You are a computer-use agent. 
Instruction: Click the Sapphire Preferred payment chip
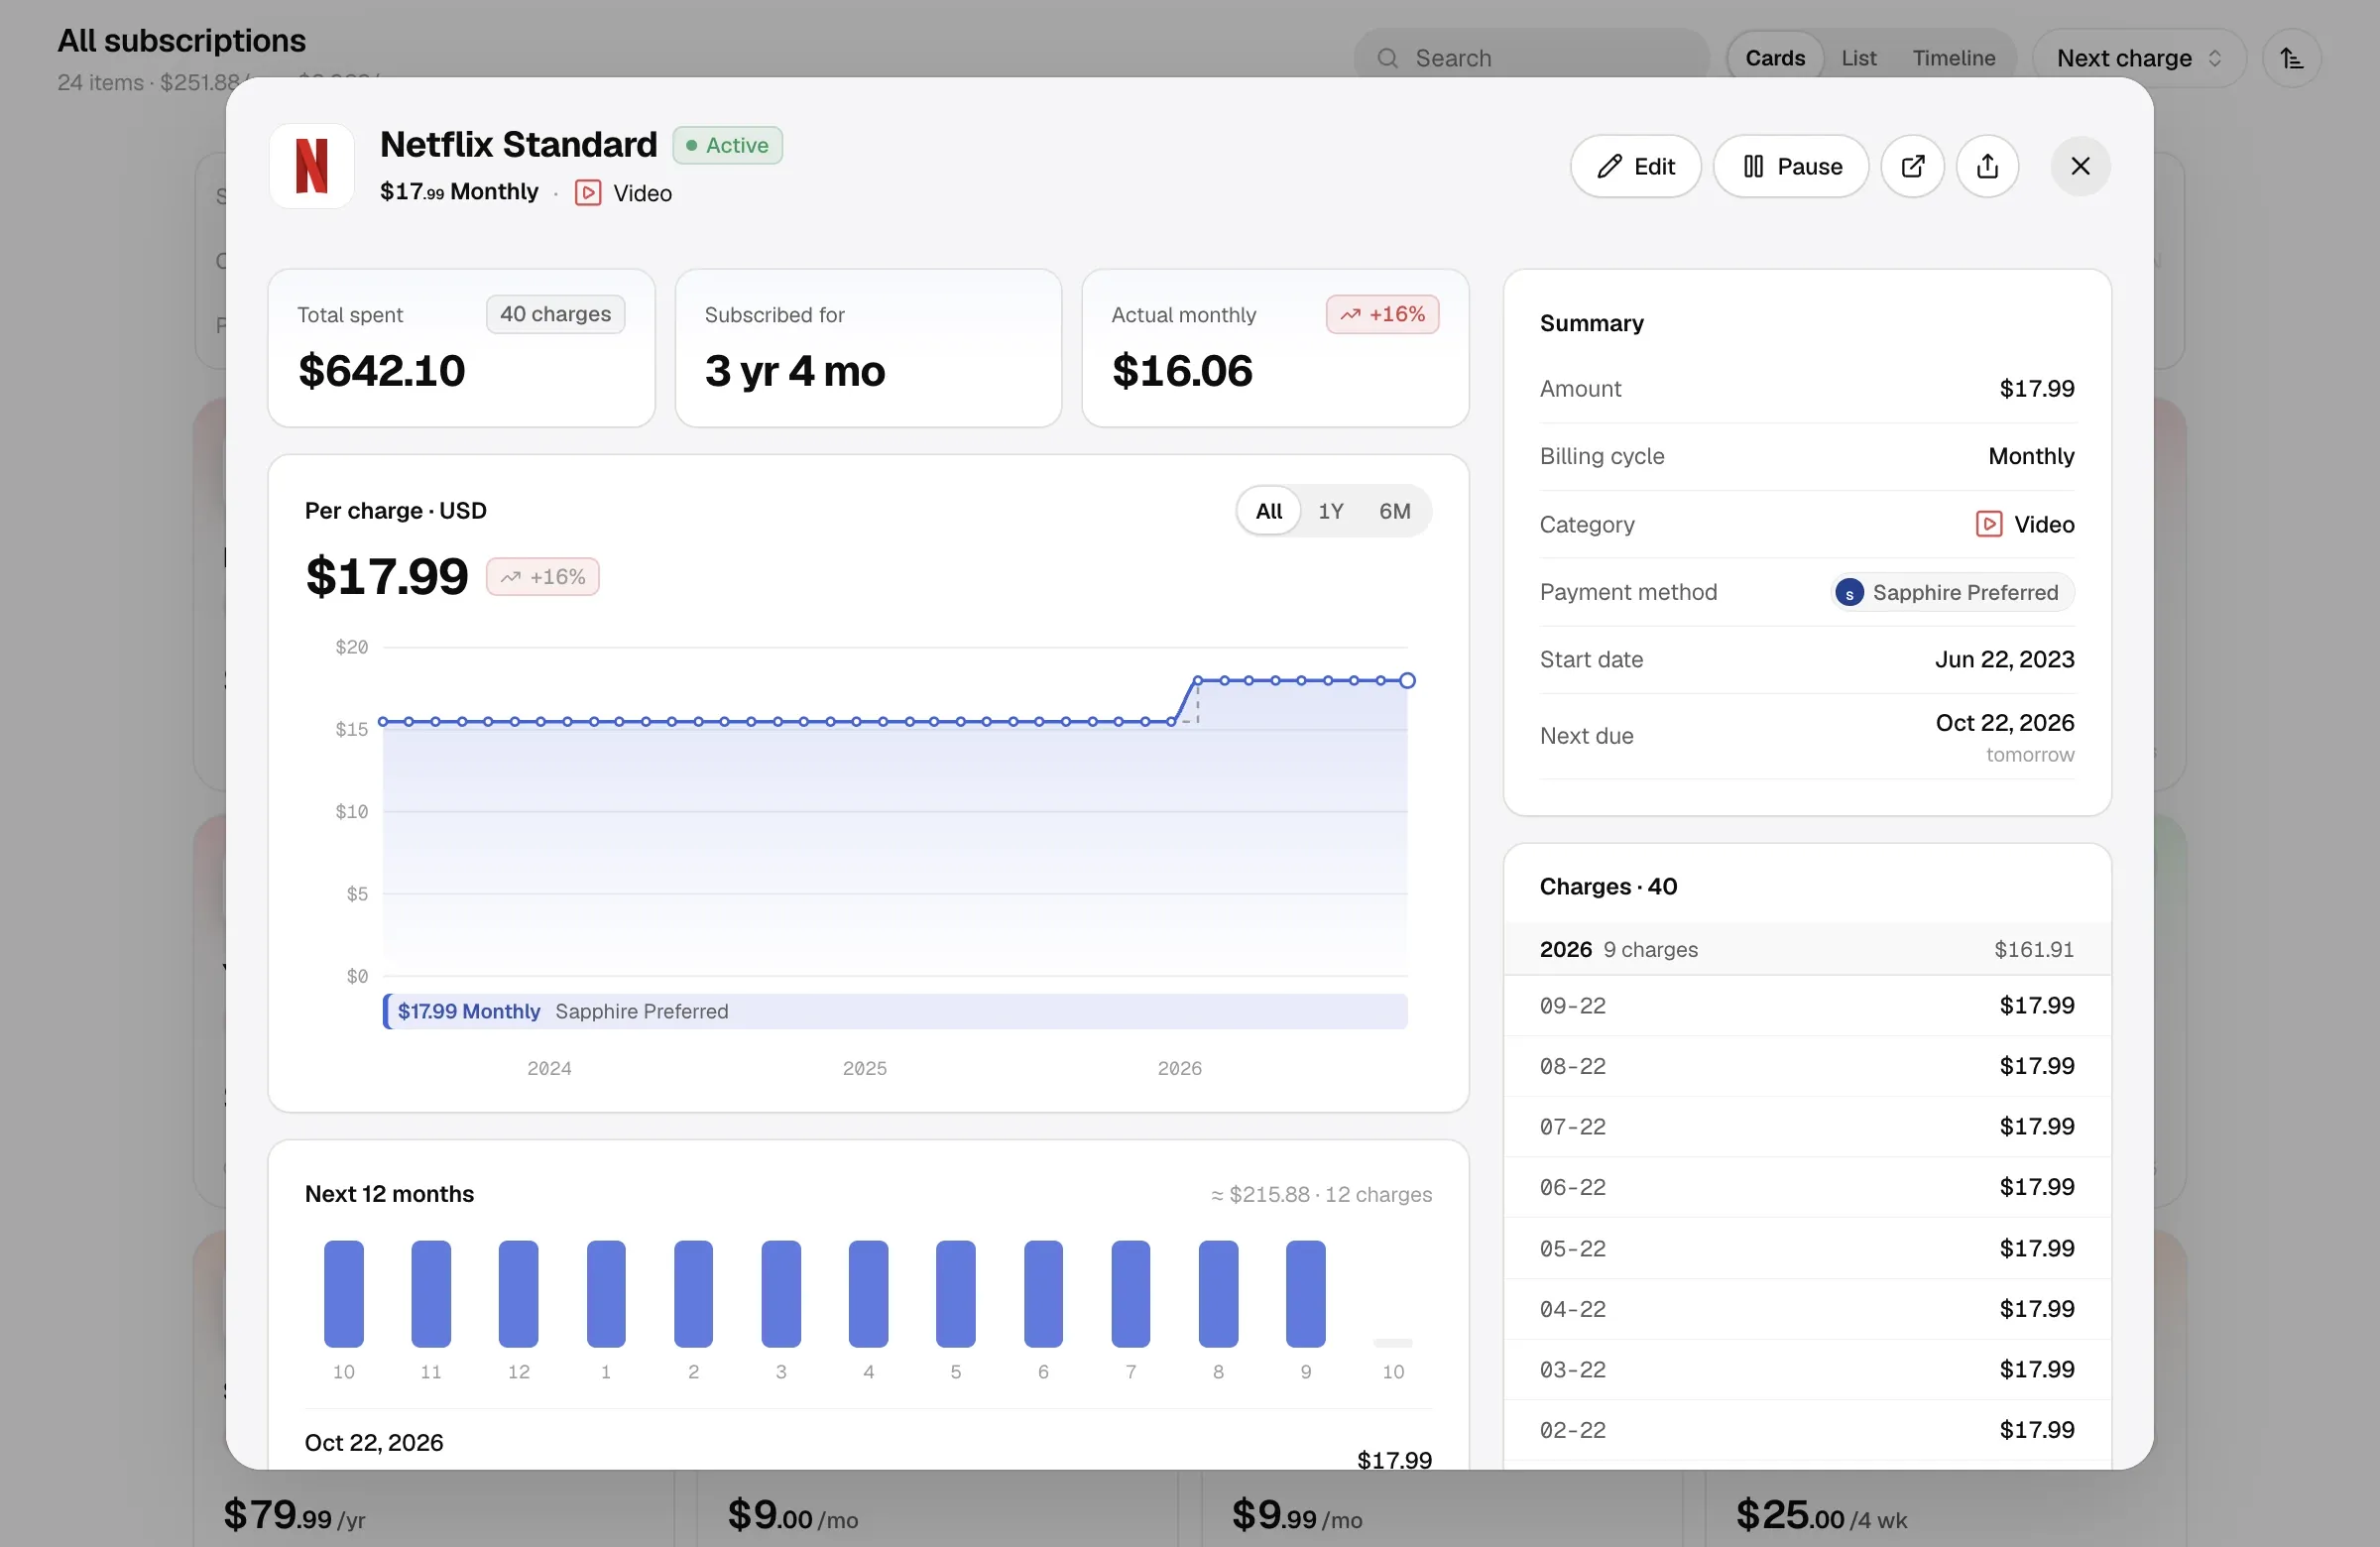point(1952,592)
